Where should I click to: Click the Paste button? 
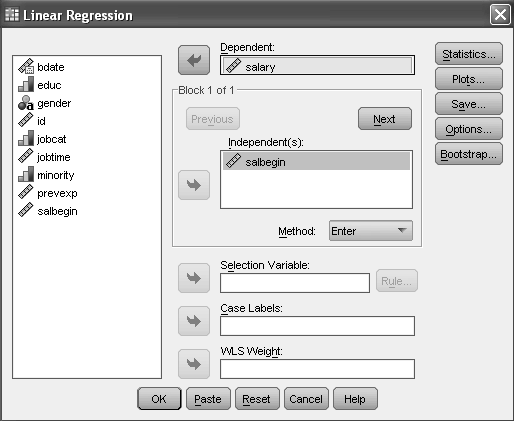tap(208, 399)
